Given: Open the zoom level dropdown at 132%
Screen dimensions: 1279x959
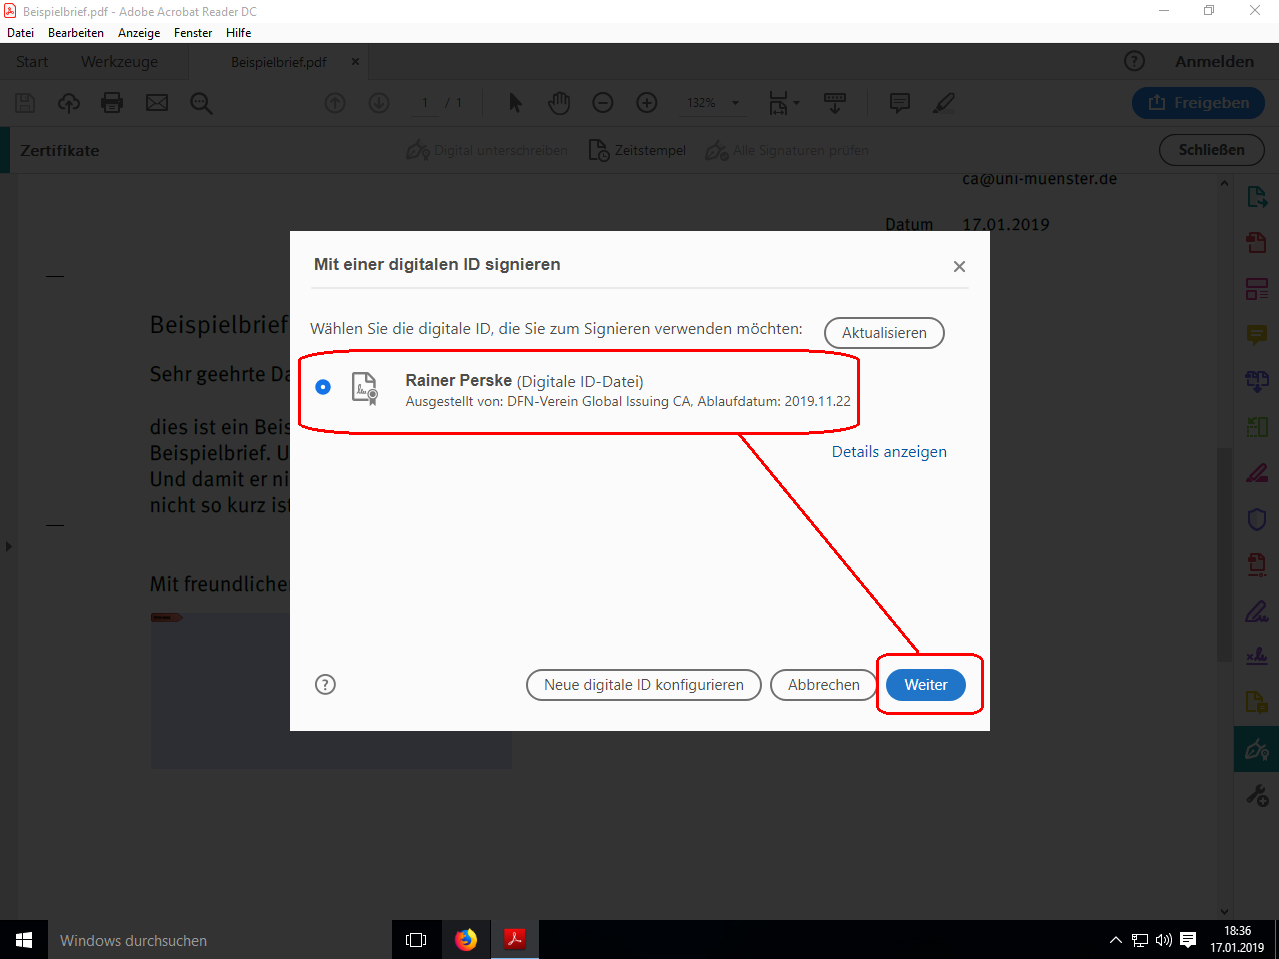Looking at the screenshot, I should pos(735,103).
